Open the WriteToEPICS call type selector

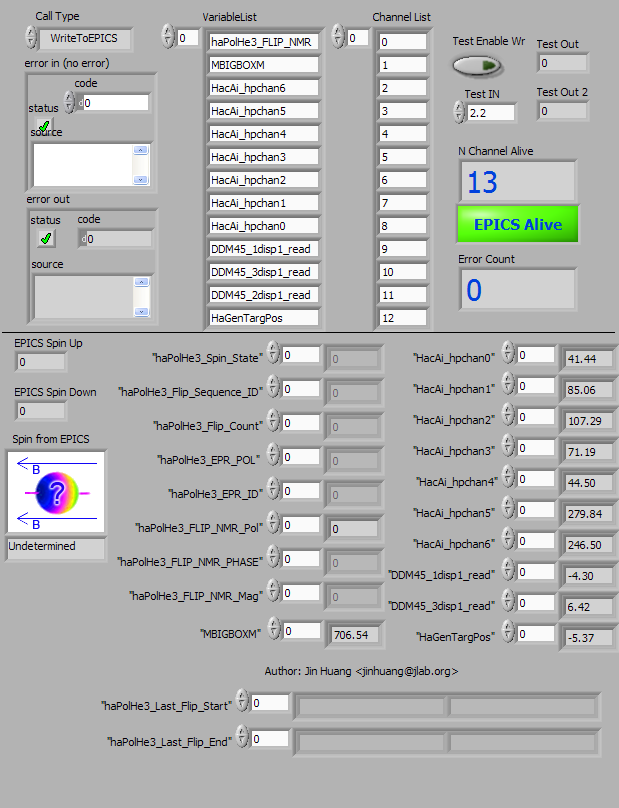[x=85, y=39]
